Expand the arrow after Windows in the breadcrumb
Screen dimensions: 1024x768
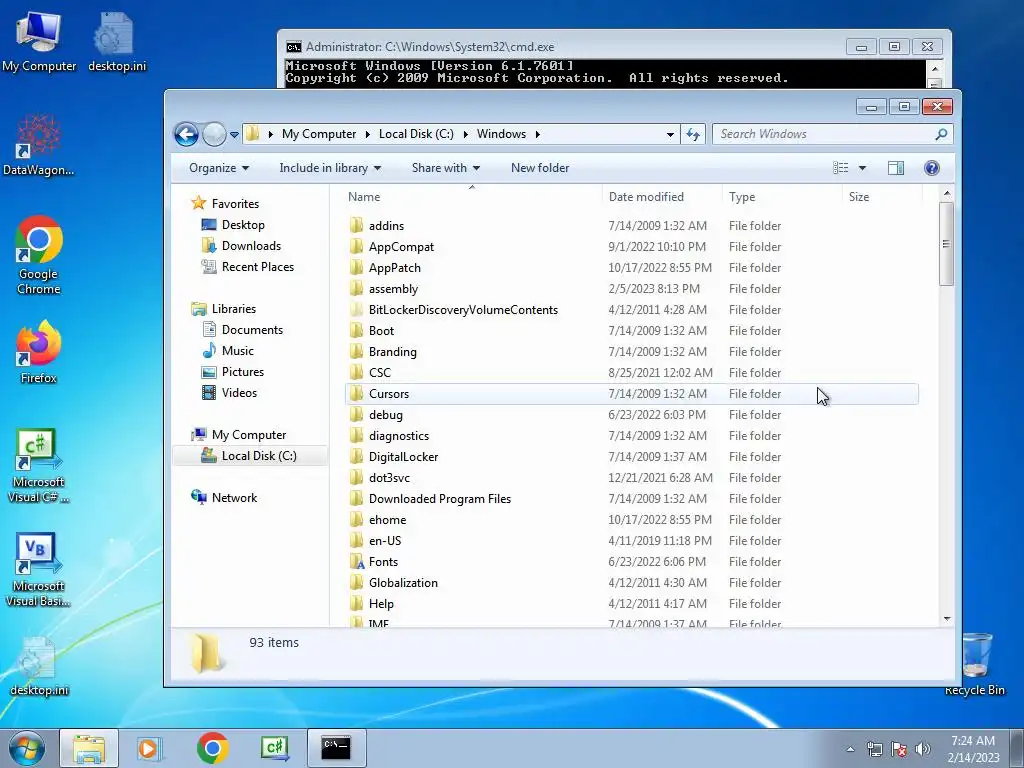(x=537, y=135)
